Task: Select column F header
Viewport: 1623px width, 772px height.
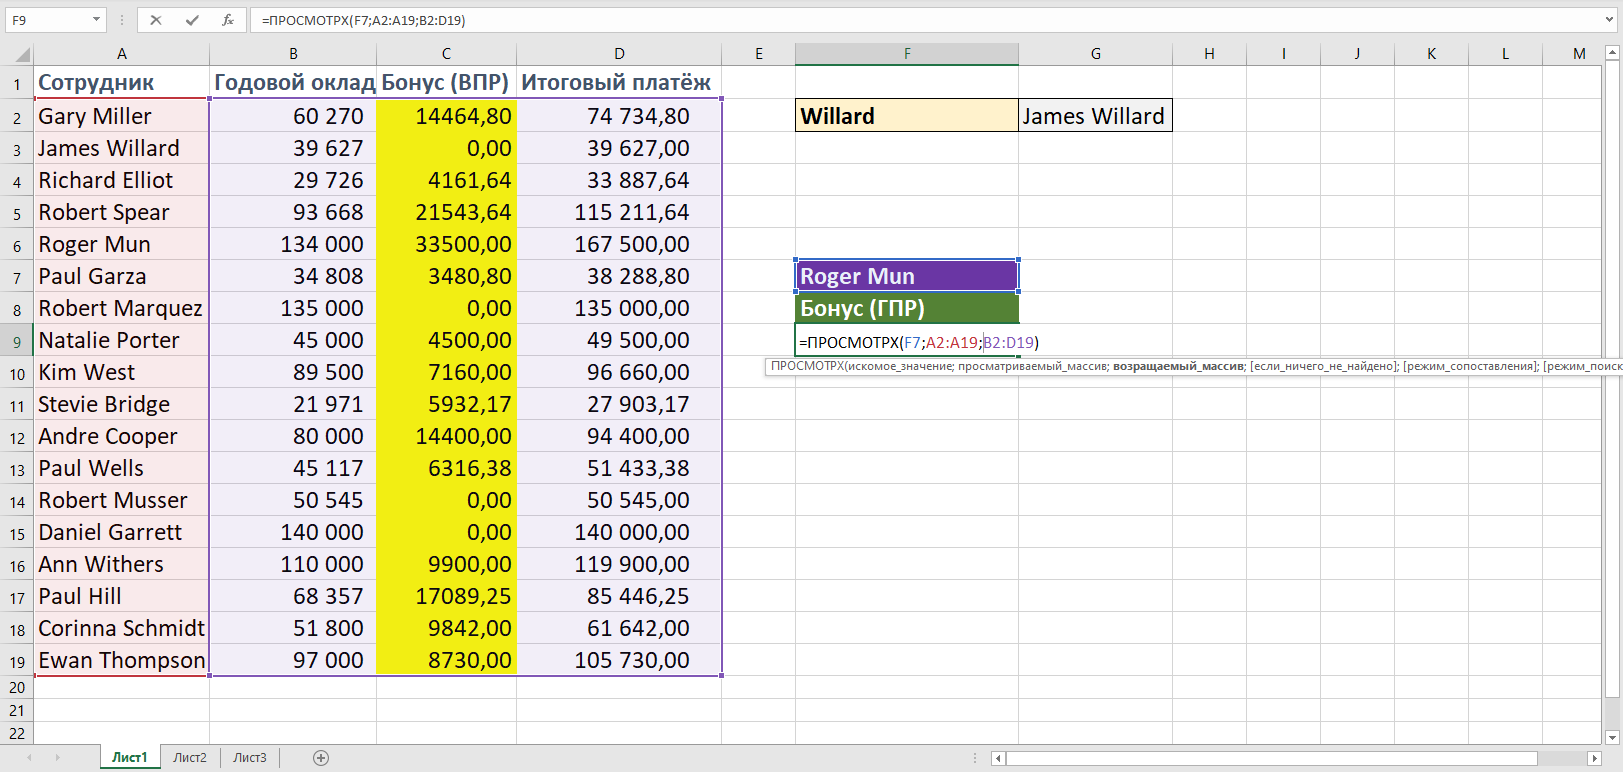Action: coord(907,54)
